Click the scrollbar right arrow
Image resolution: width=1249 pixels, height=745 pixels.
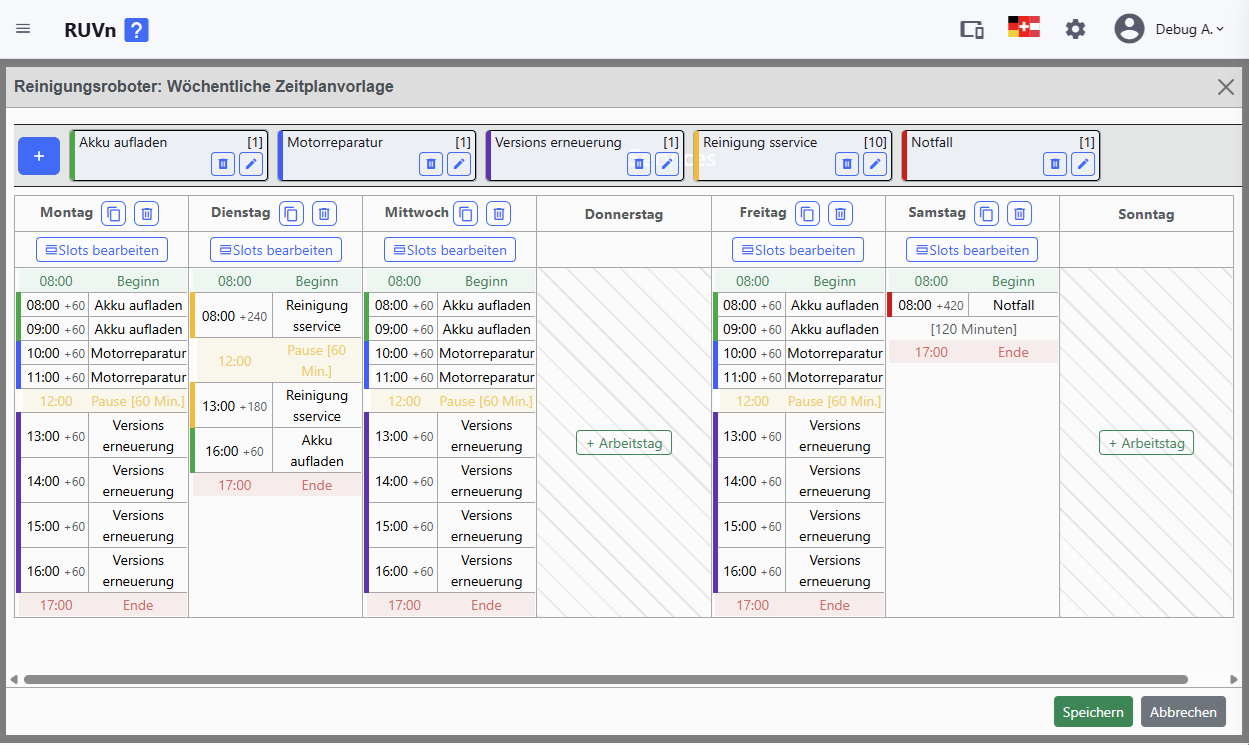click(1235, 680)
